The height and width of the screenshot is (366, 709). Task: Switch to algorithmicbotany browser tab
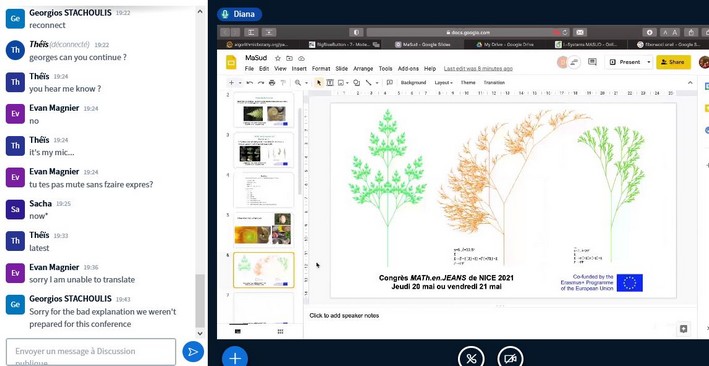pos(258,44)
